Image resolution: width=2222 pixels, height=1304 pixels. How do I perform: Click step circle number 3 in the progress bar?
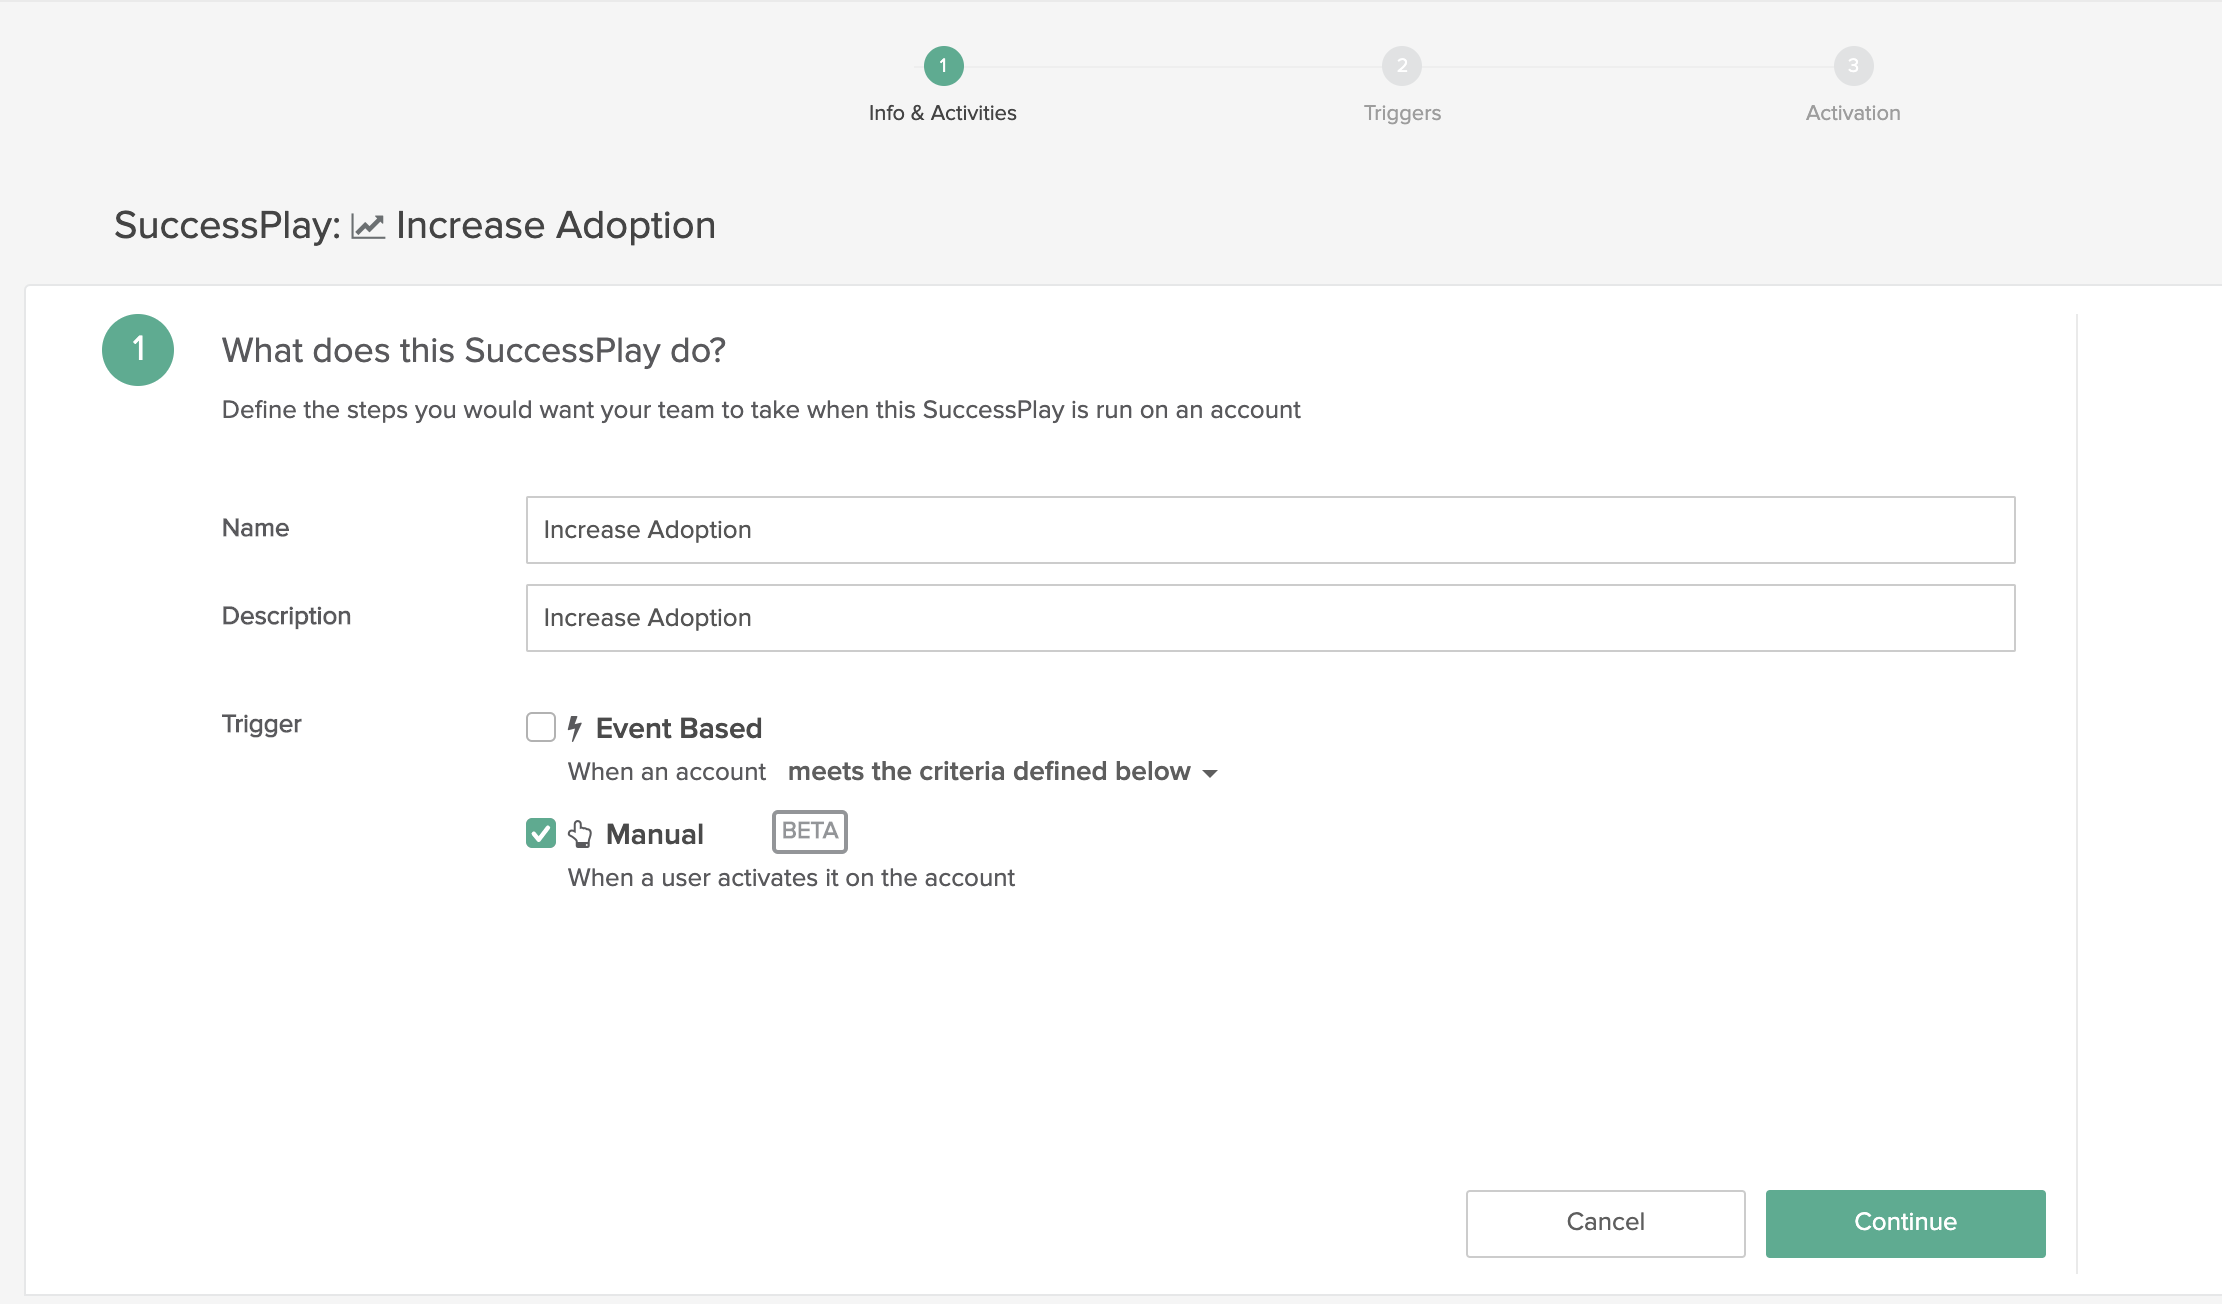coord(1854,66)
